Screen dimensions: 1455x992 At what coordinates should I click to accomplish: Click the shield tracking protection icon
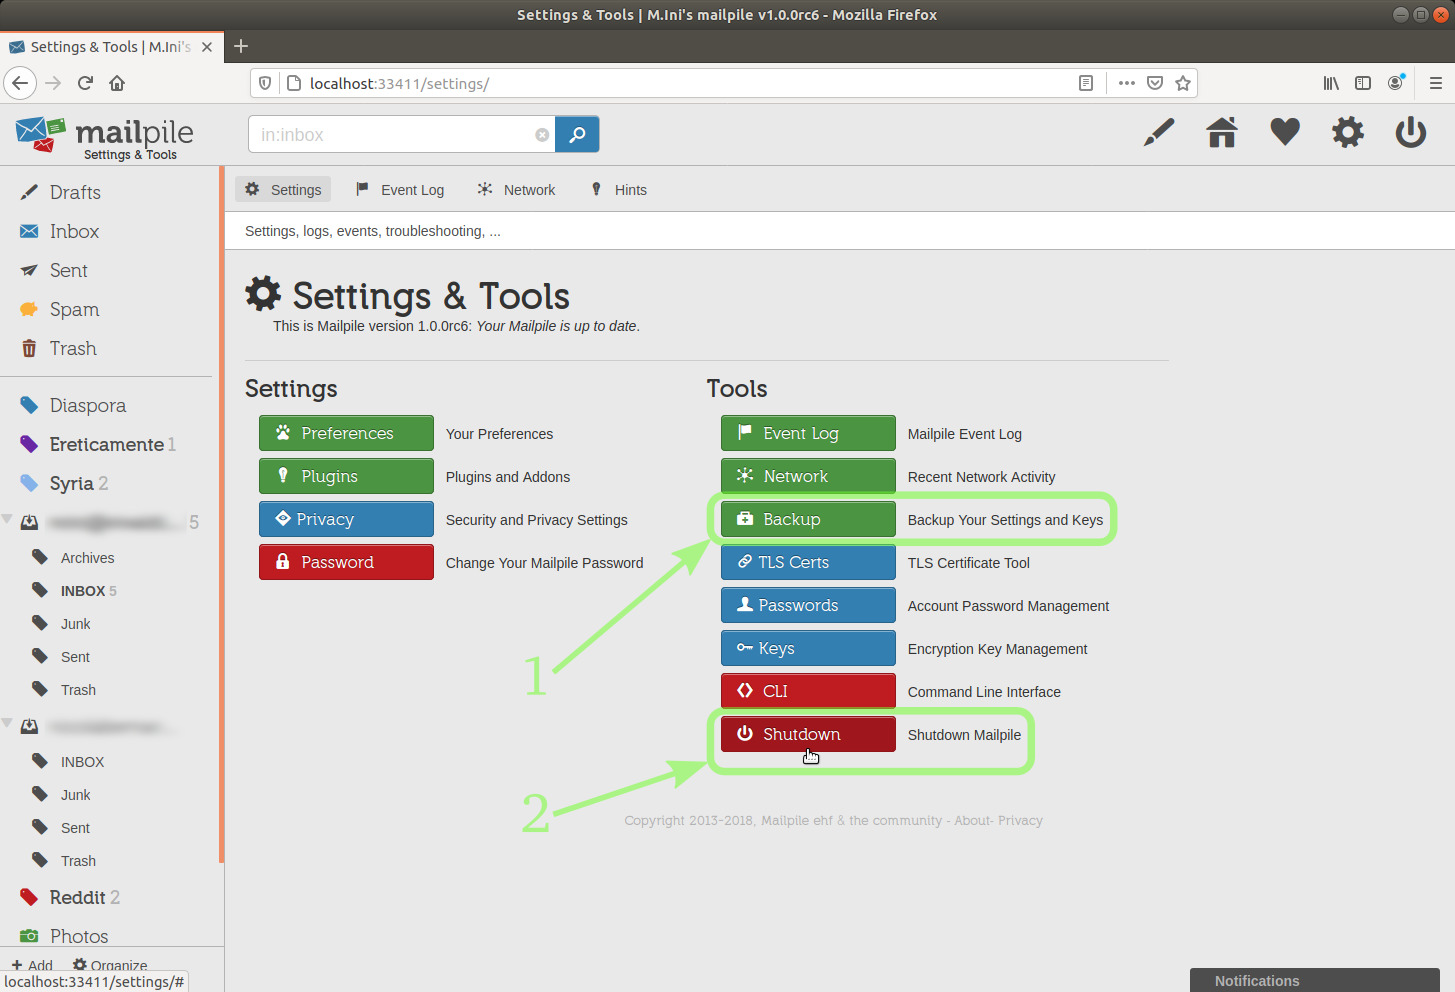pyautogui.click(x=265, y=83)
